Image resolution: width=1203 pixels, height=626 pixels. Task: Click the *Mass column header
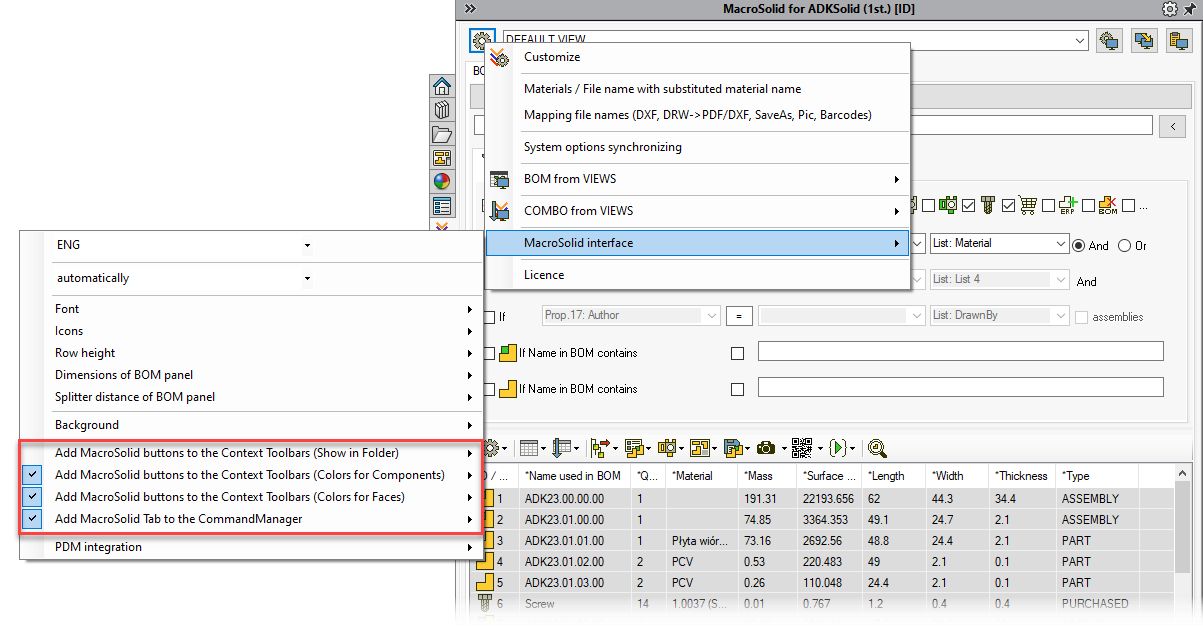pyautogui.click(x=768, y=476)
